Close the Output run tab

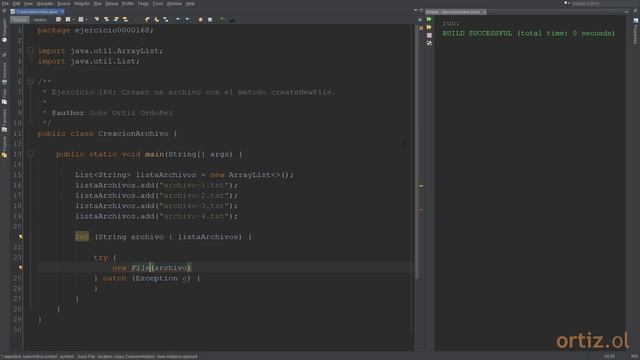[484, 12]
